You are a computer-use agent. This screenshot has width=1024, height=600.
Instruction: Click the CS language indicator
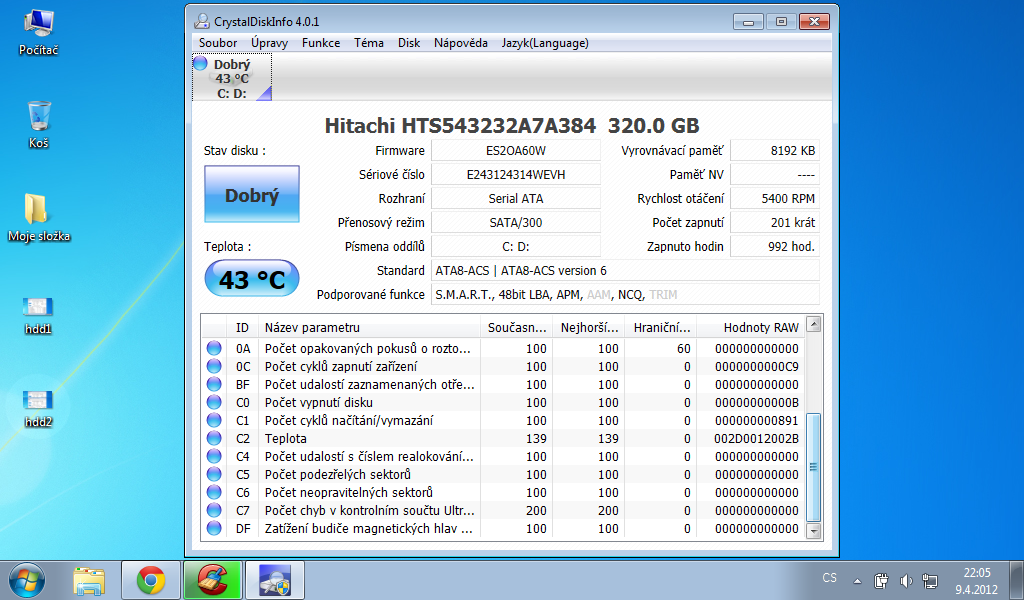pos(829,578)
